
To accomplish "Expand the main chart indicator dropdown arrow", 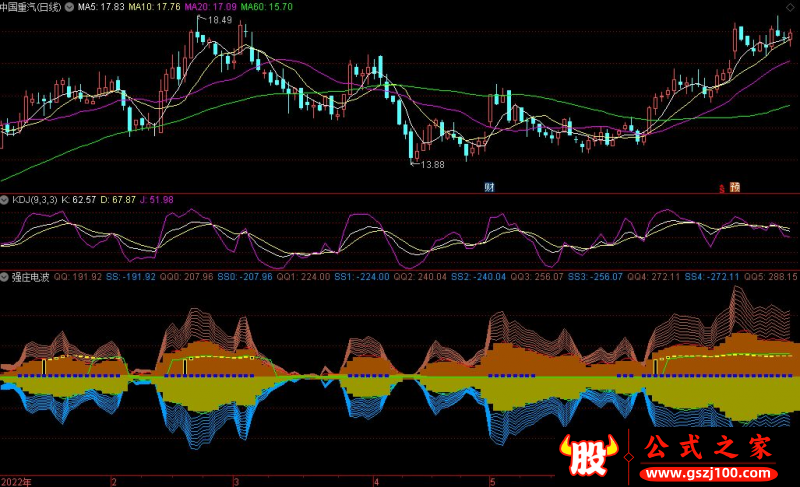I will [x=69, y=7].
